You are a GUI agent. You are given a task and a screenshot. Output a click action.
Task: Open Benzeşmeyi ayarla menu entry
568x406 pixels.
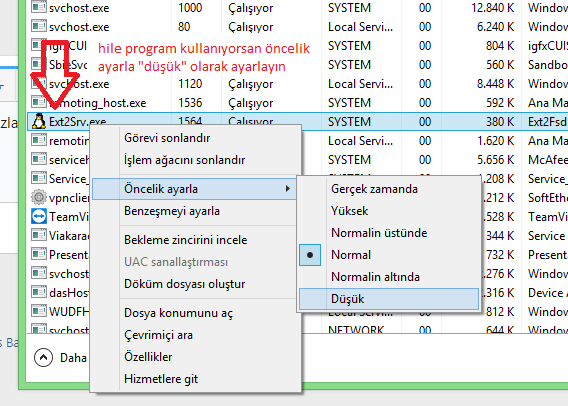pyautogui.click(x=172, y=211)
